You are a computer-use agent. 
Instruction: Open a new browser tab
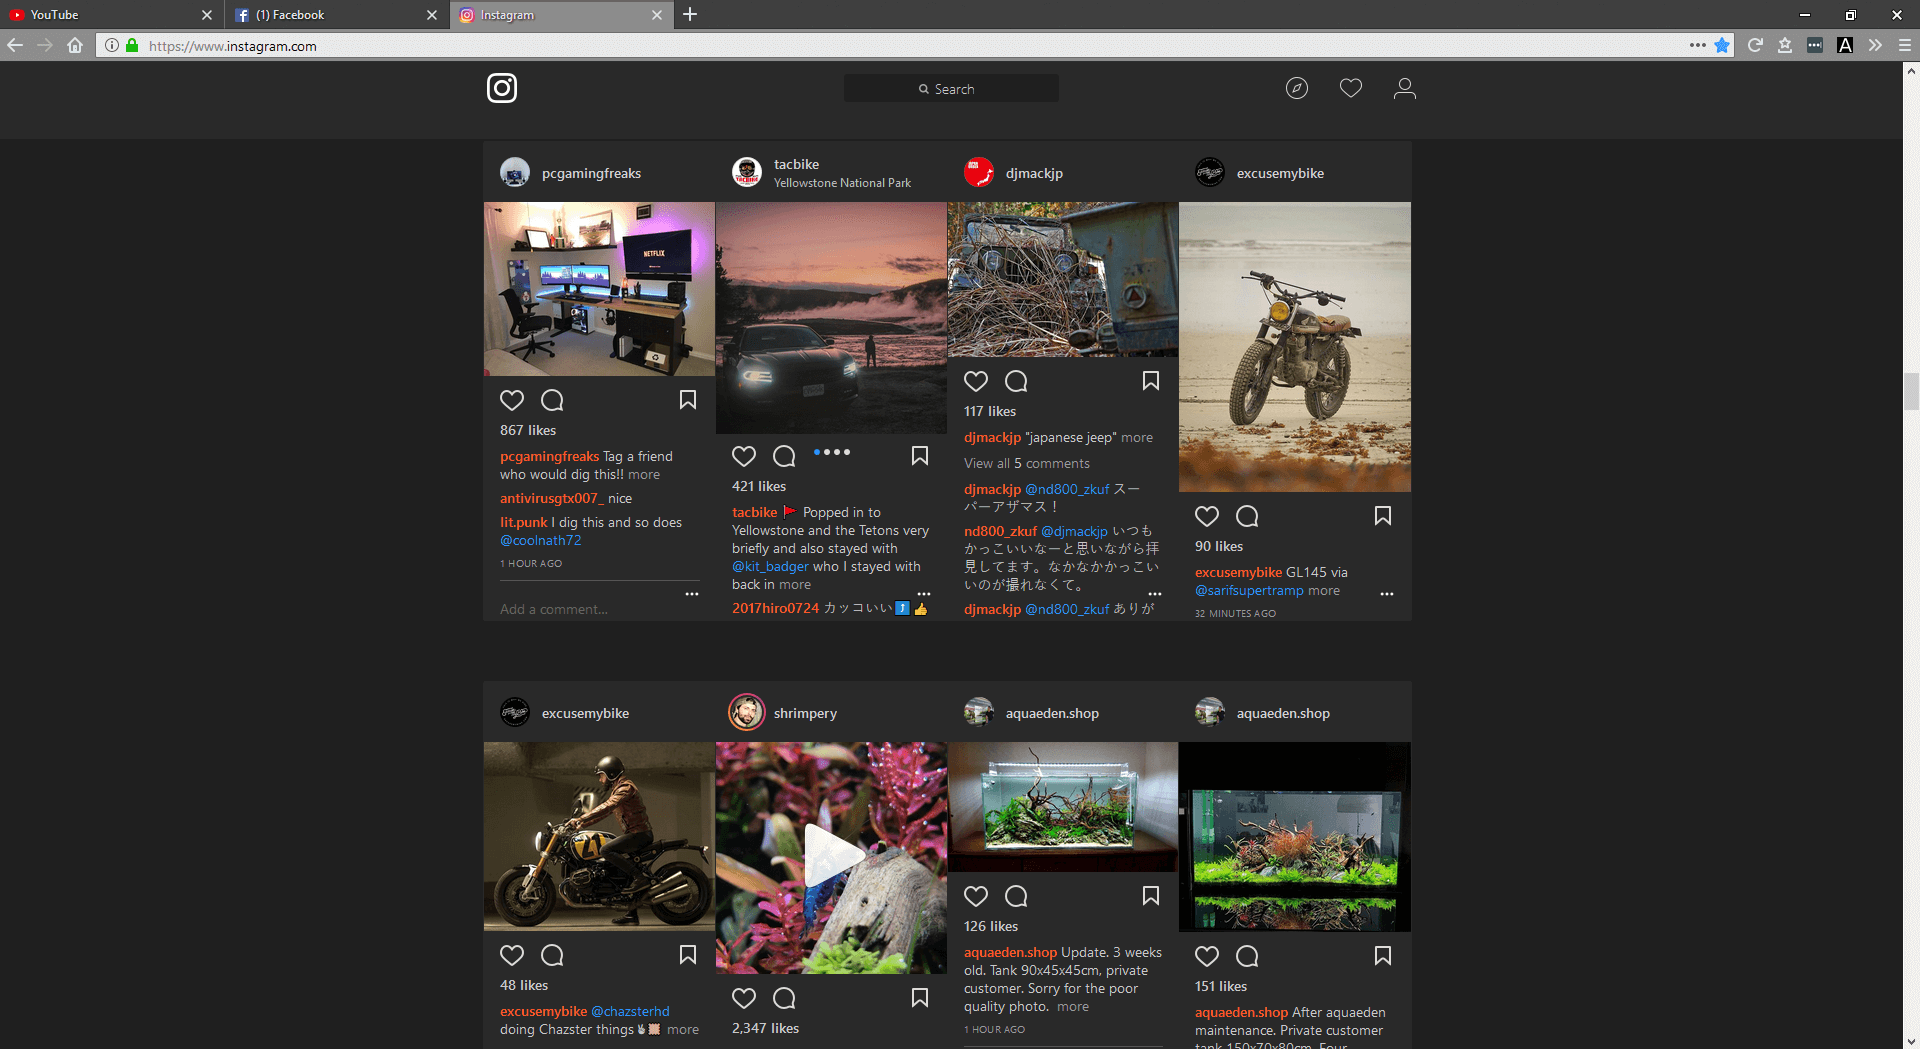690,15
